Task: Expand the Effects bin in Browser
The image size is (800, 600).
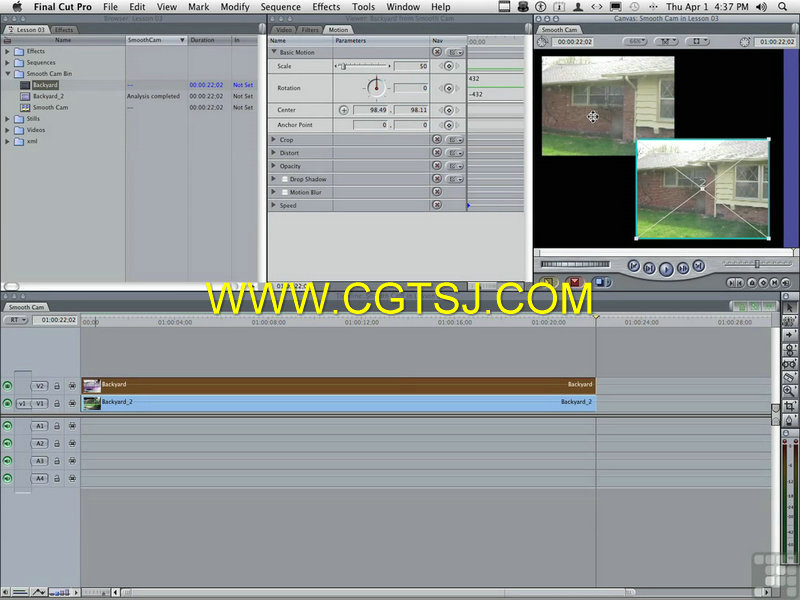Action: coord(7,51)
